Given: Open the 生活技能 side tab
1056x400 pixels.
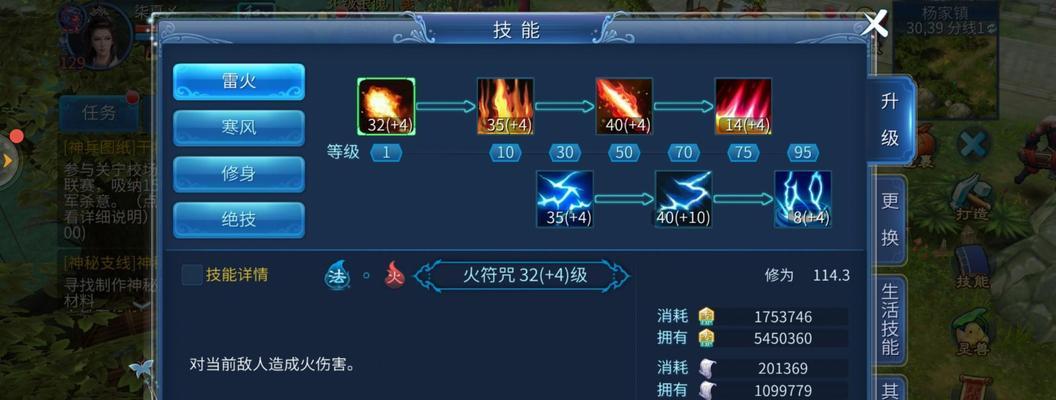Looking at the screenshot, I should tap(890, 320).
